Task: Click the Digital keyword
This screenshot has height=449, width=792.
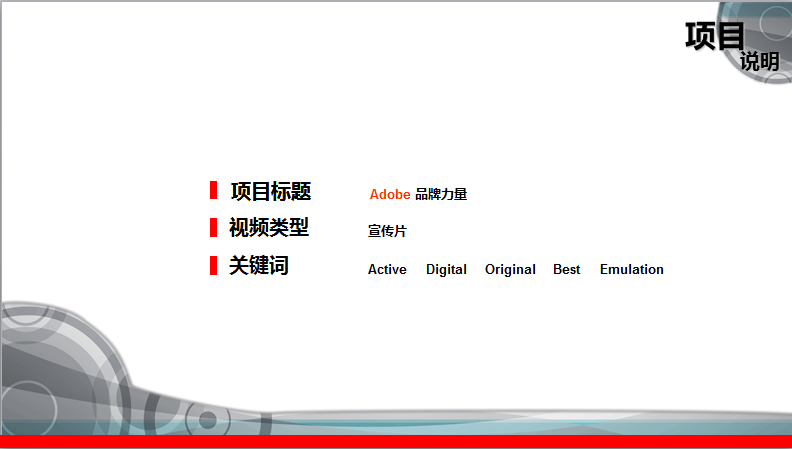Action: click(x=446, y=269)
